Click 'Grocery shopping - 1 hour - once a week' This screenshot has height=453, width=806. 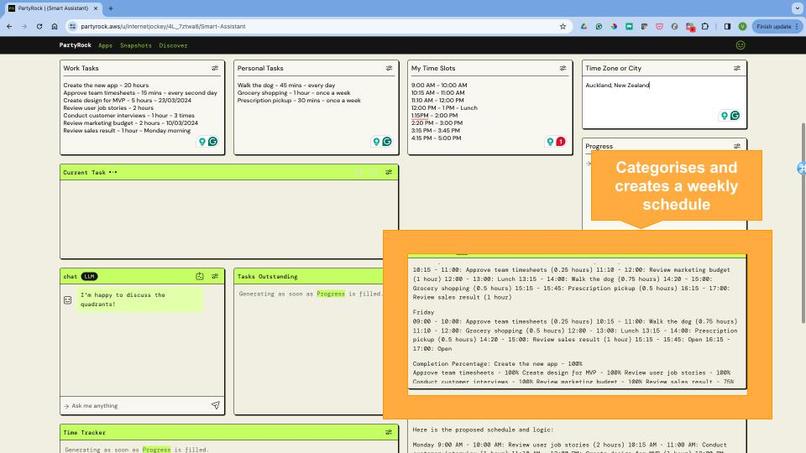pos(294,93)
